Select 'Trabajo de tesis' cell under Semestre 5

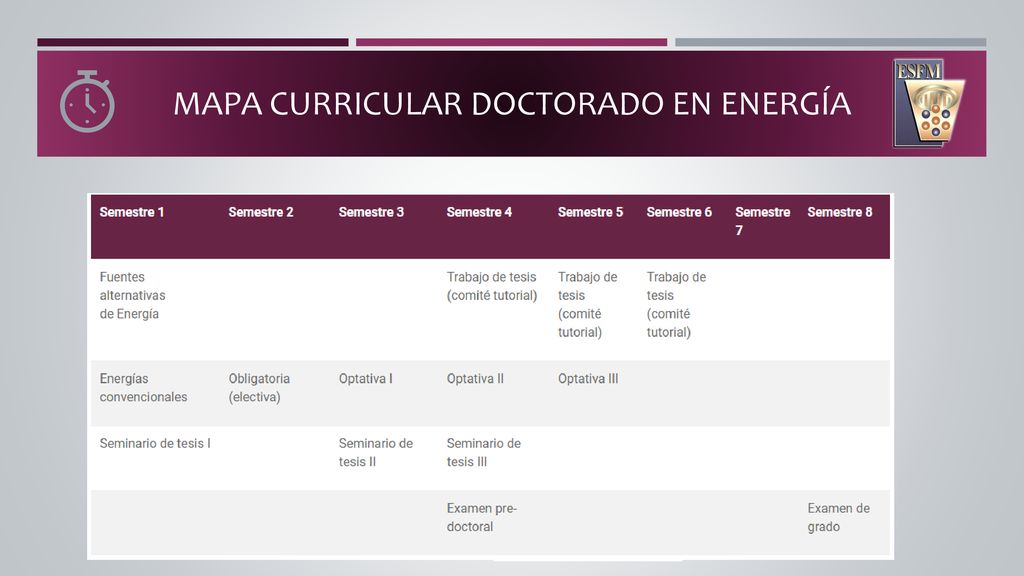(x=588, y=304)
